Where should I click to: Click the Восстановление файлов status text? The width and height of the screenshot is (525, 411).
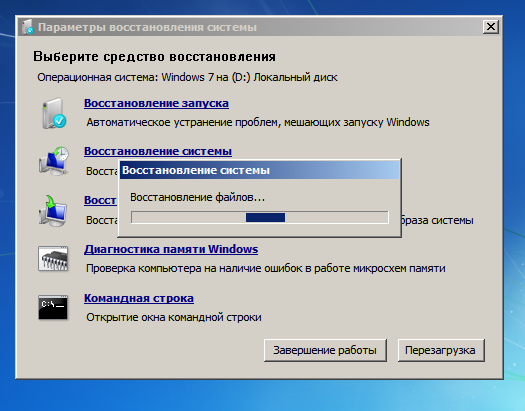tap(198, 197)
